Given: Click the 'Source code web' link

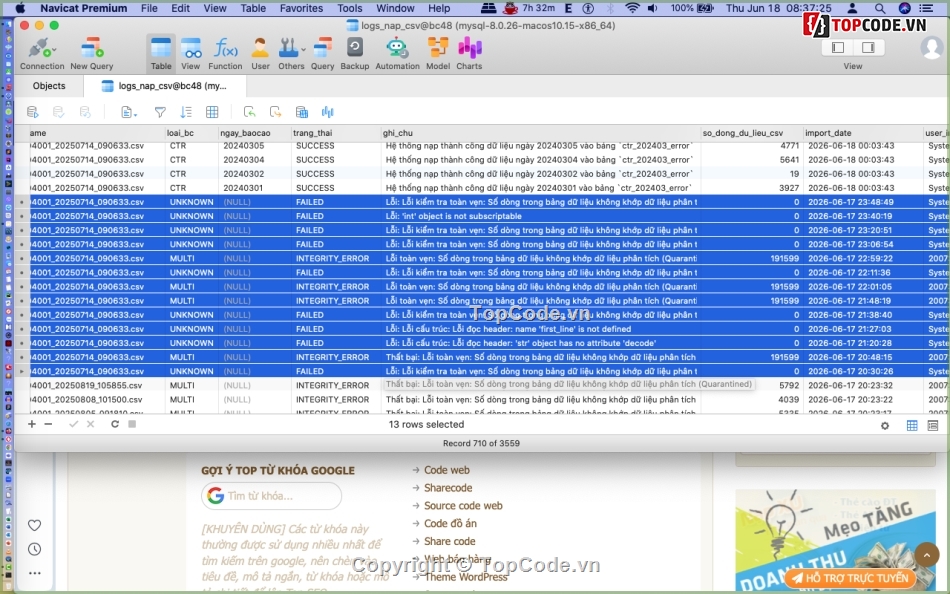Looking at the screenshot, I should pos(463,506).
